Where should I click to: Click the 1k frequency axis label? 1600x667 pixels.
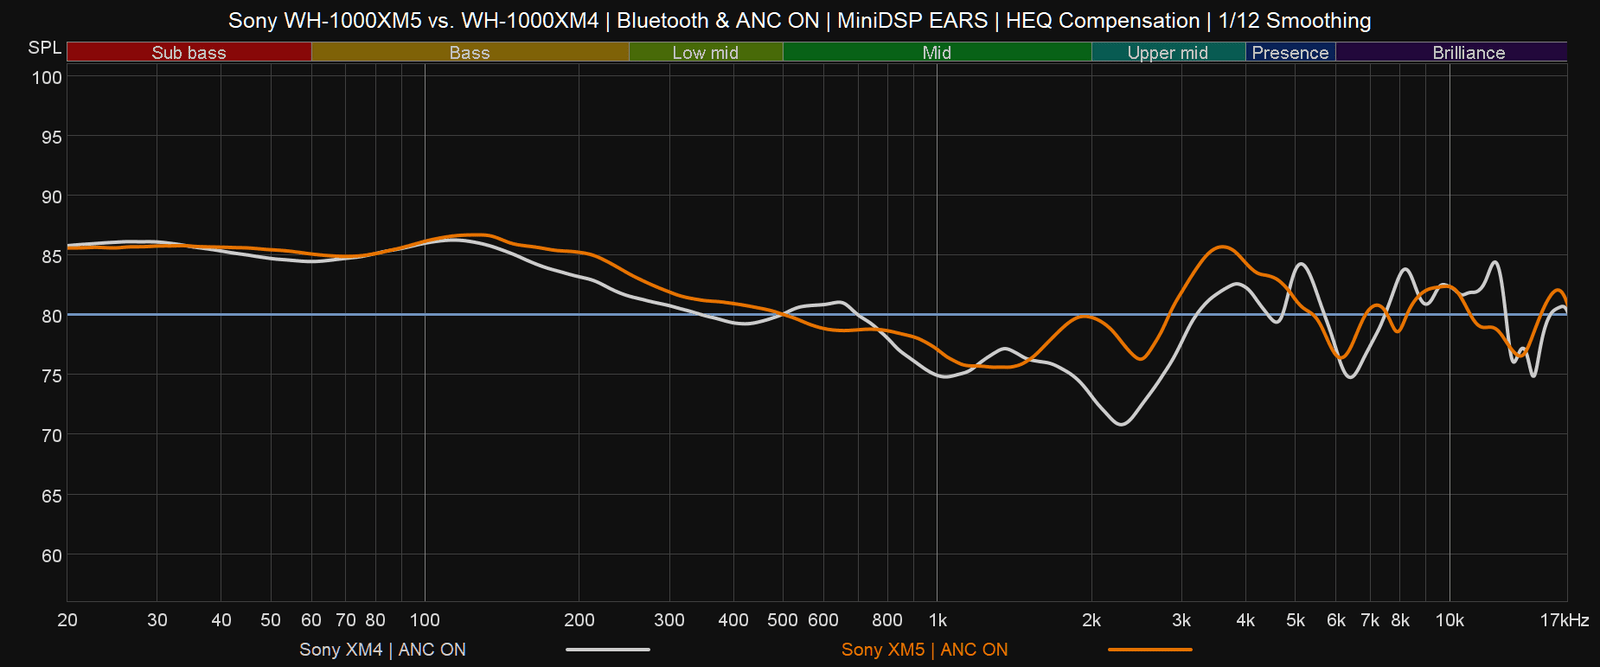click(937, 620)
